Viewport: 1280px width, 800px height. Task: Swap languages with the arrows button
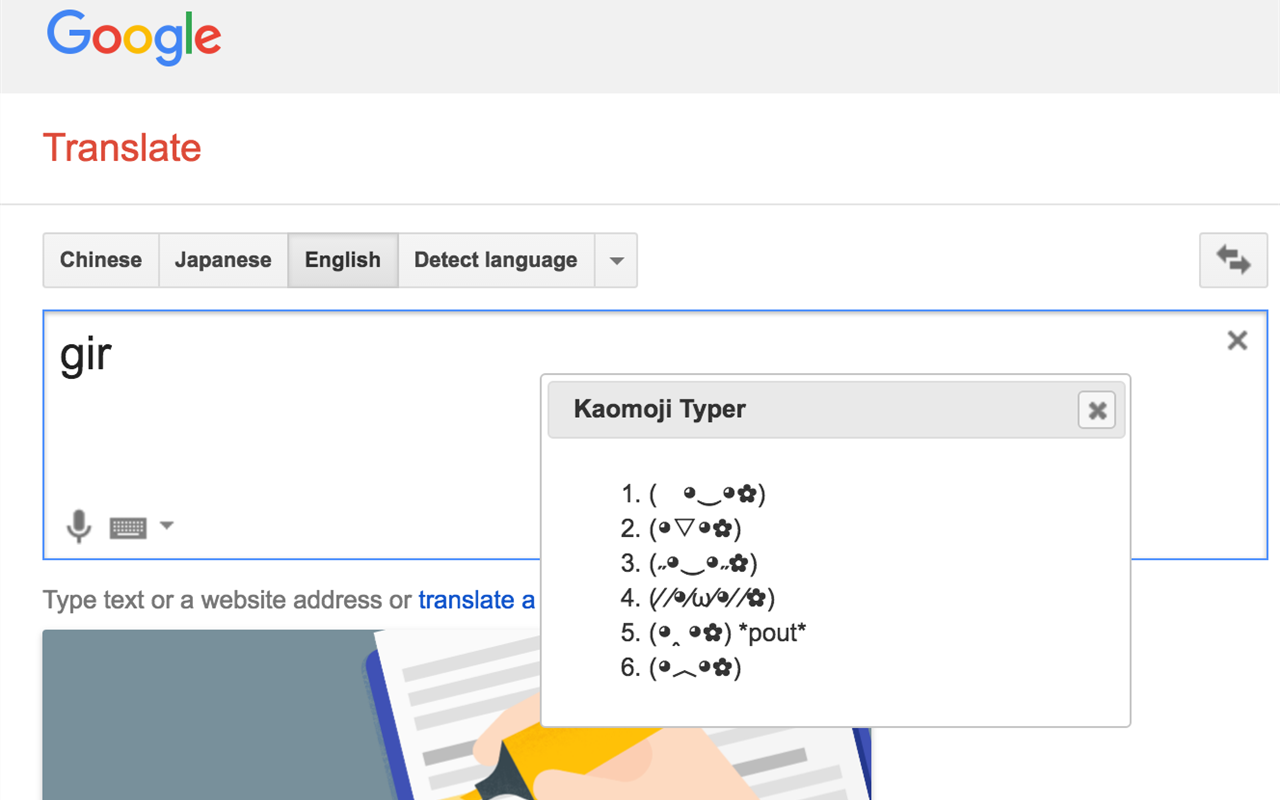[1233, 260]
